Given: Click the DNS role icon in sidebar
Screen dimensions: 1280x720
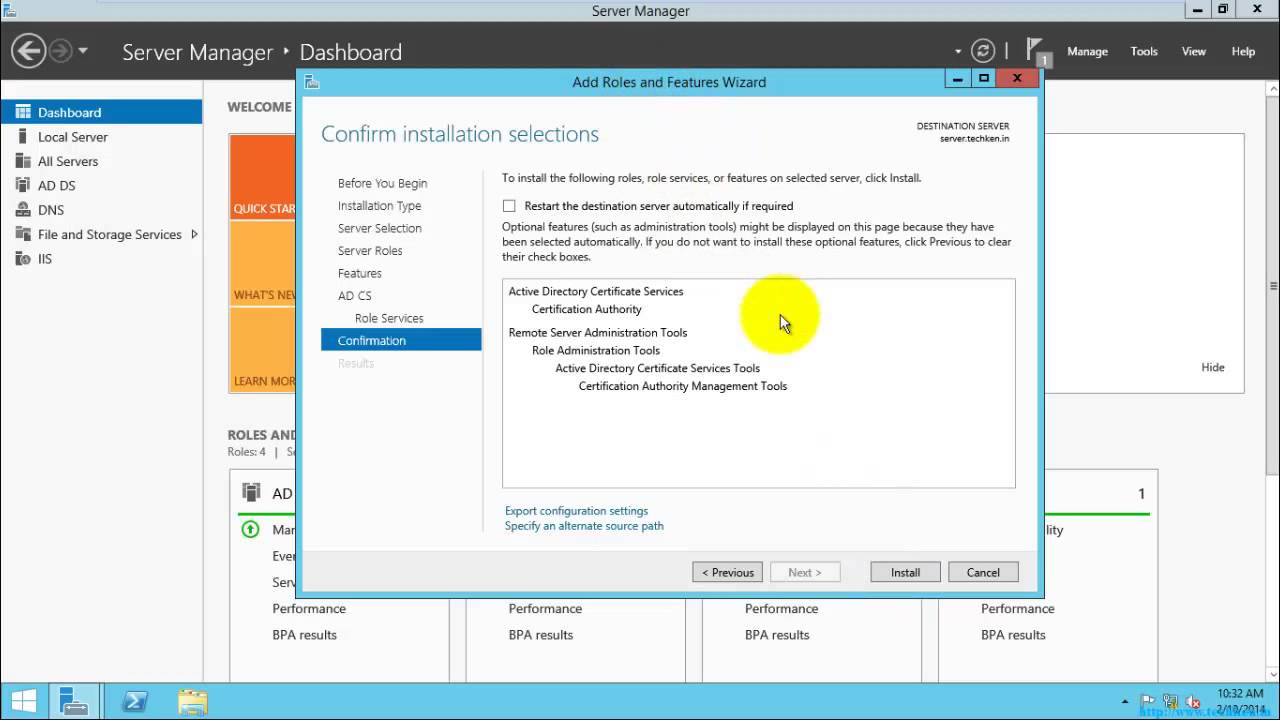Looking at the screenshot, I should click(x=23, y=210).
